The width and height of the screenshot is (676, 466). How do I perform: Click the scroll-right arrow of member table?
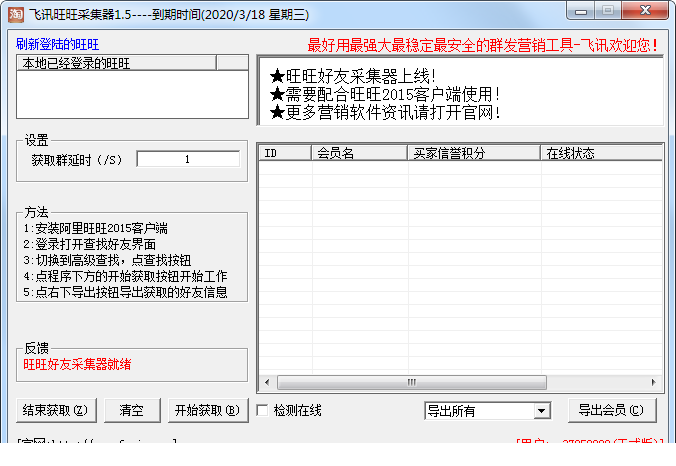(654, 382)
